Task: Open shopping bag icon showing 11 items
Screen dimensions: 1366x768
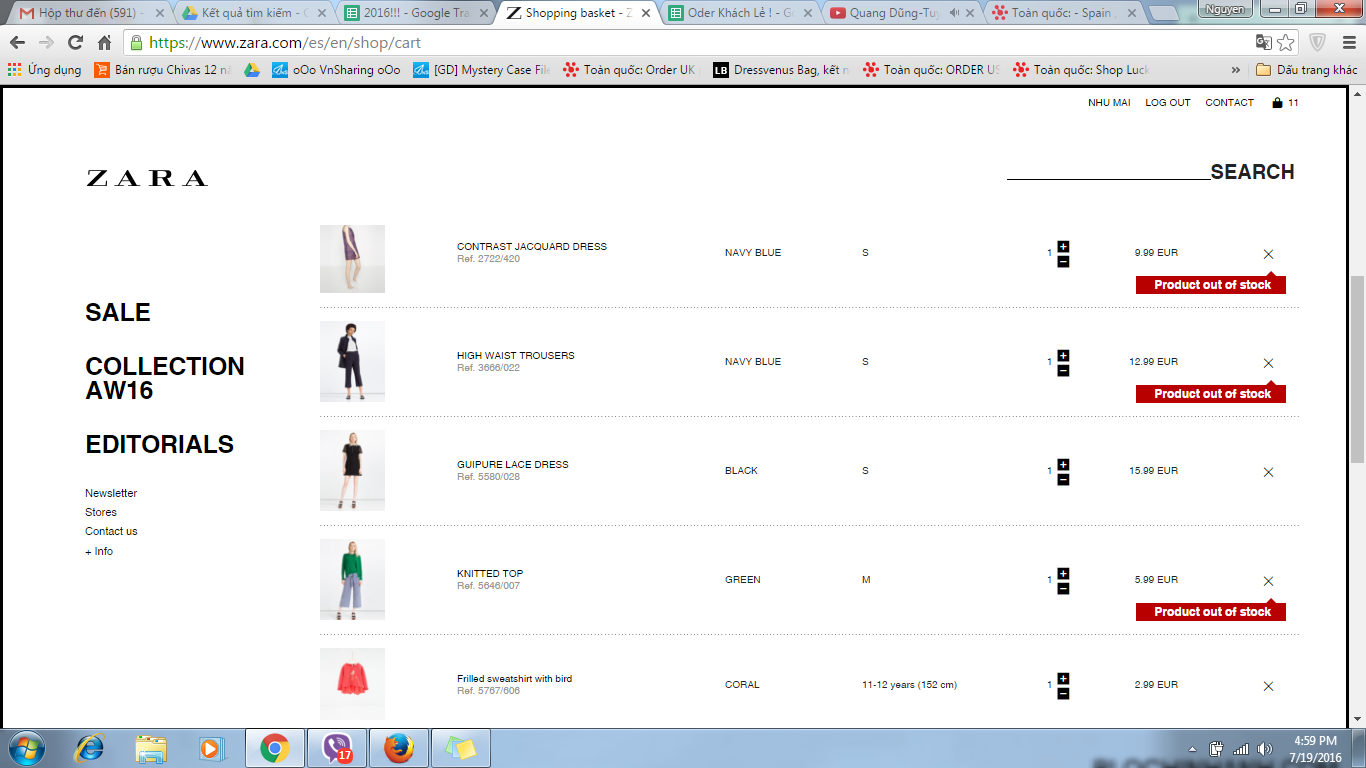Action: [1277, 103]
